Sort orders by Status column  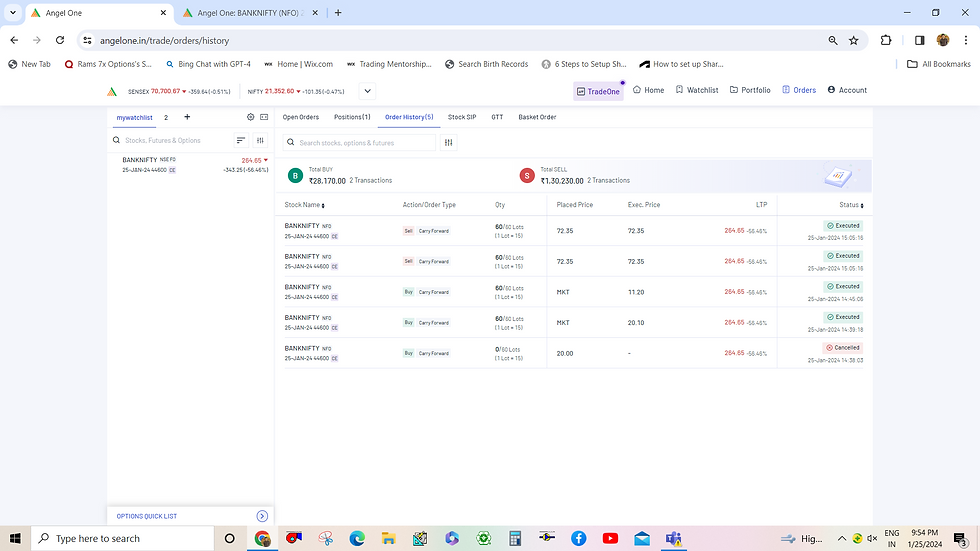(851, 205)
